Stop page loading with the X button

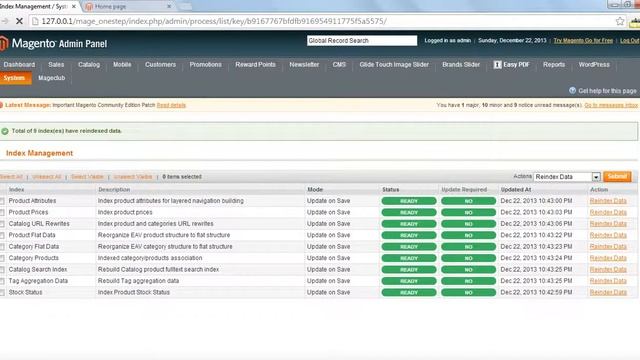click(19, 21)
